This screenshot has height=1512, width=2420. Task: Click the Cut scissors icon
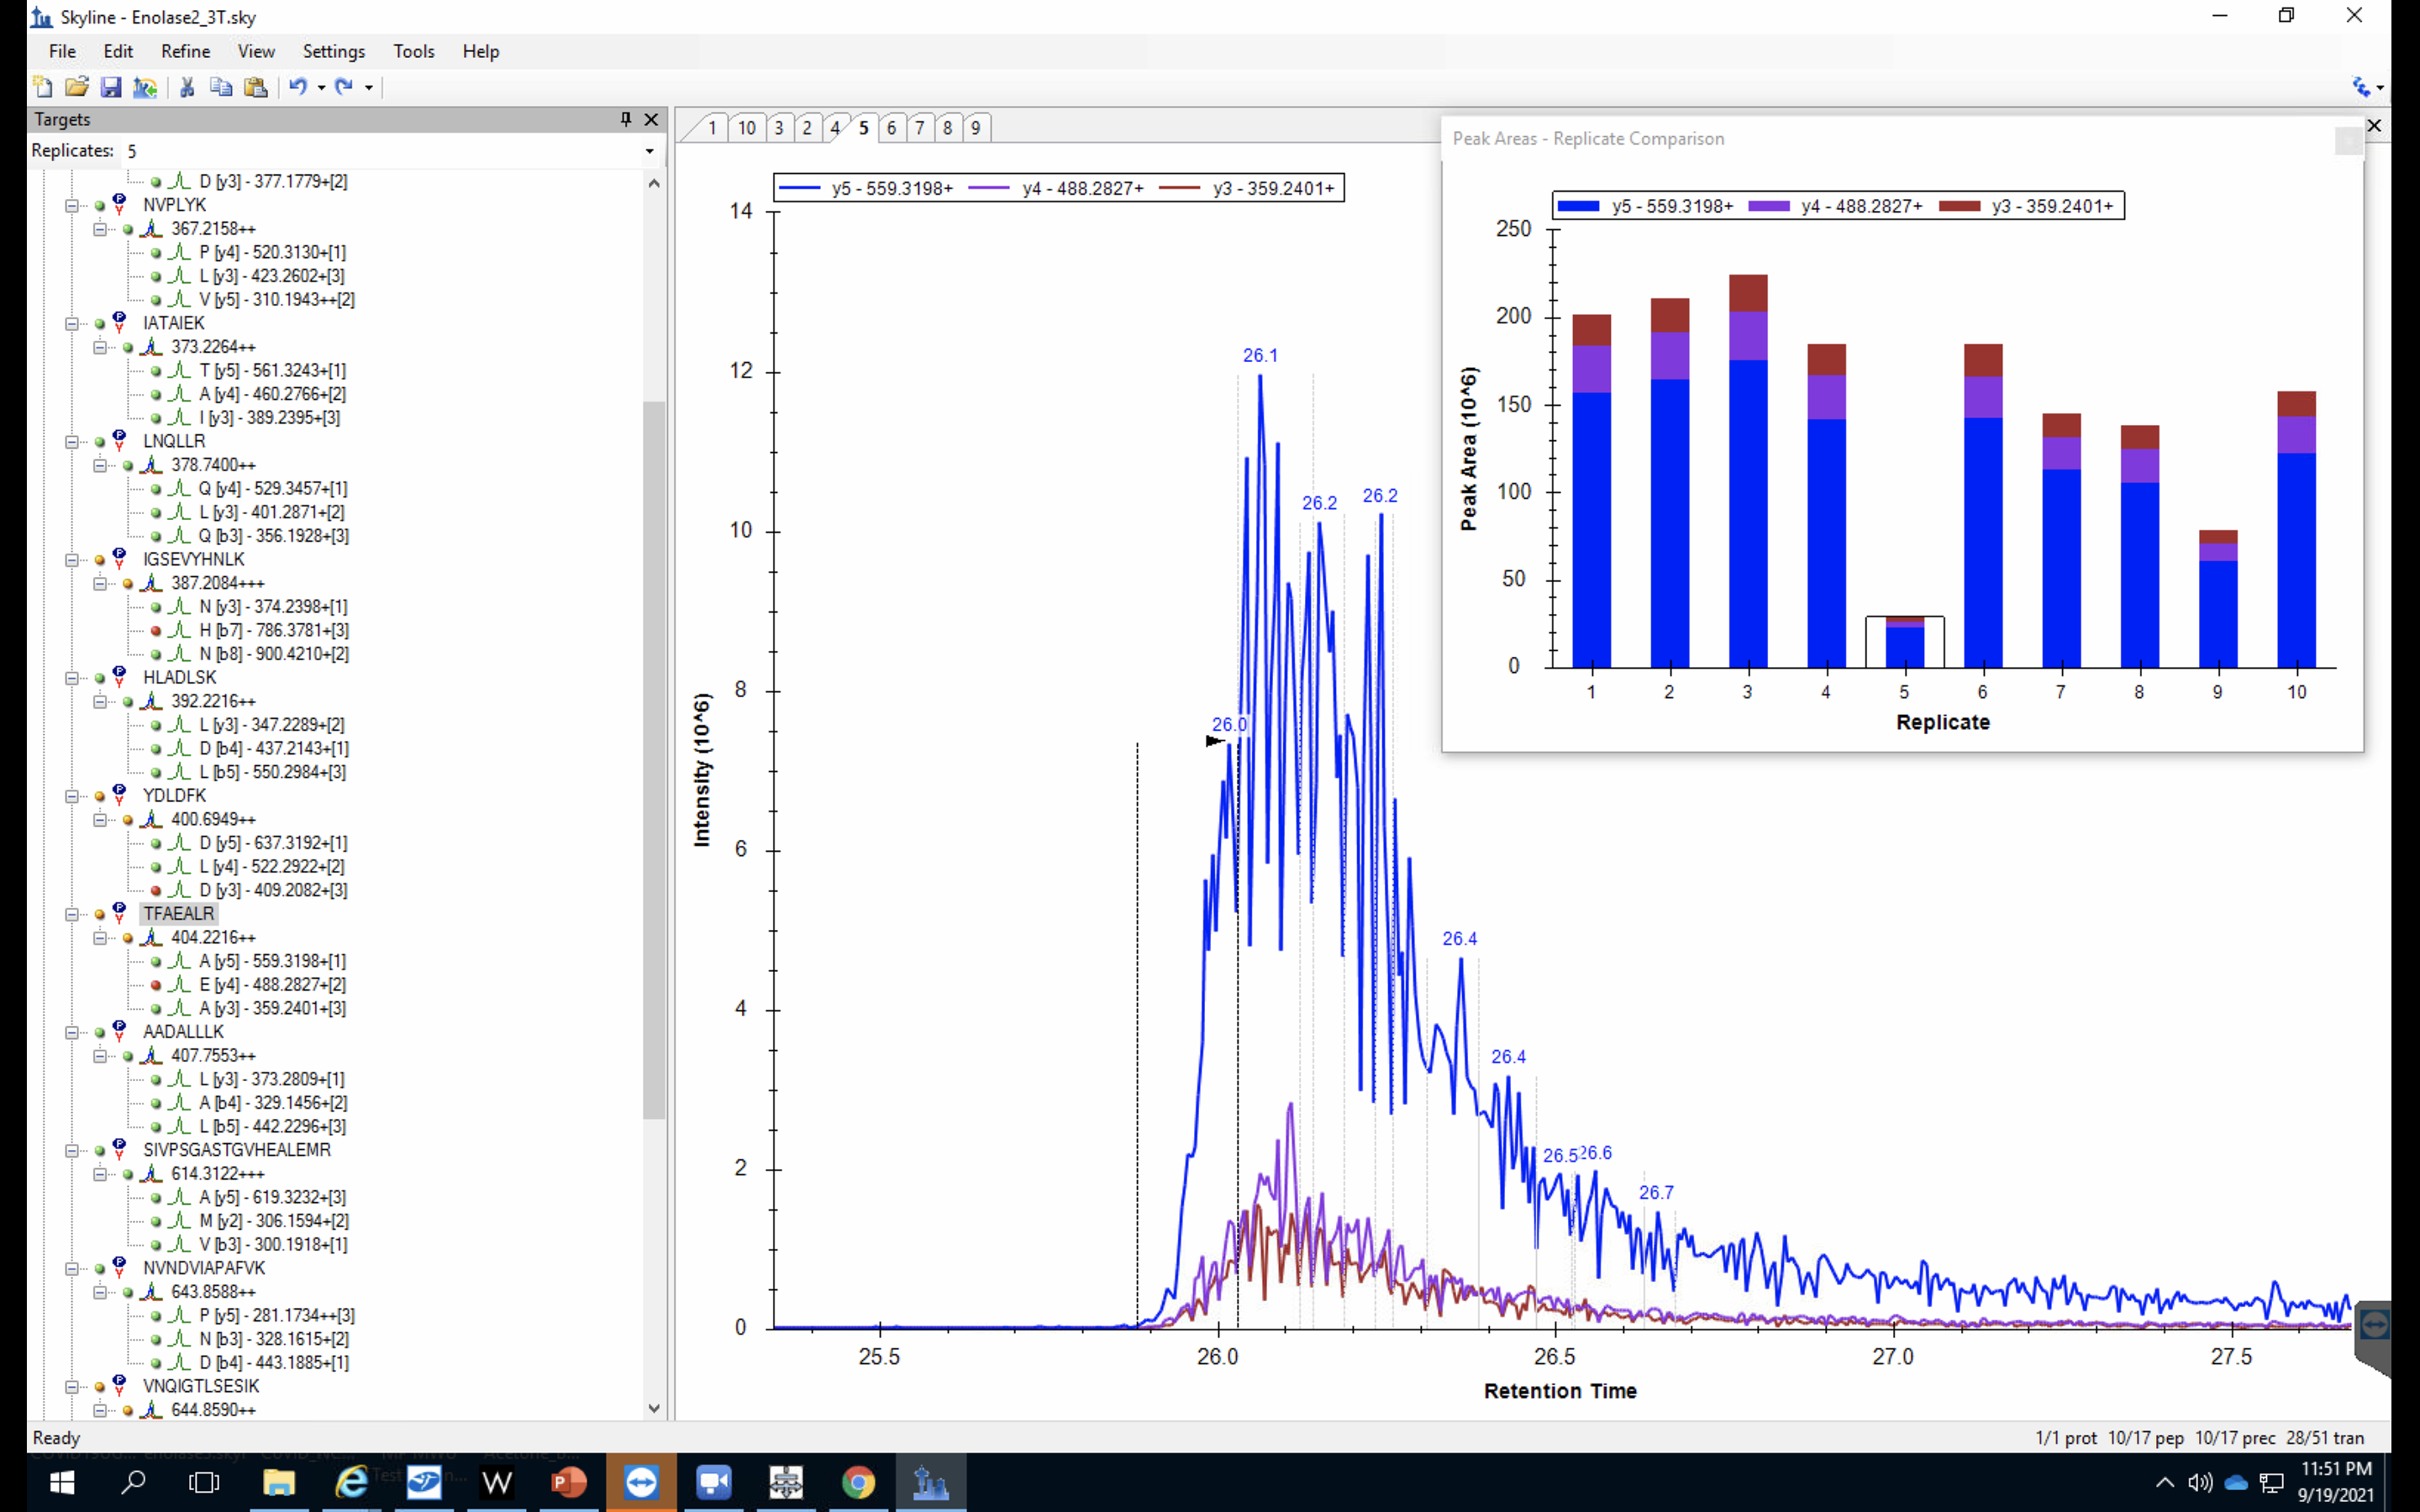(187, 87)
